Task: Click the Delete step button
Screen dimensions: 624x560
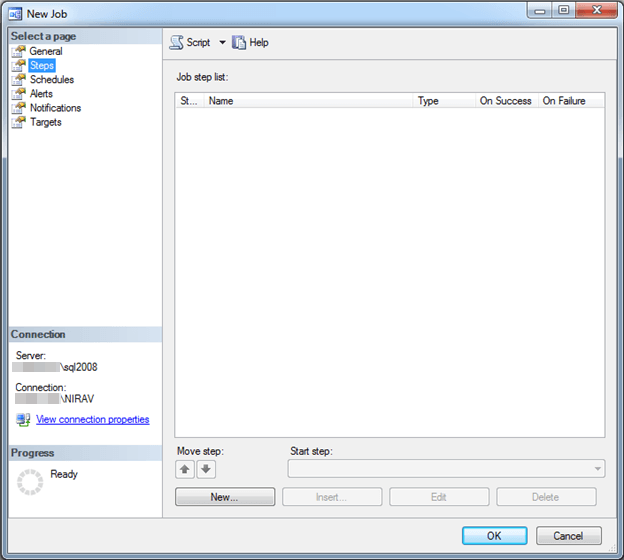Action: [546, 497]
